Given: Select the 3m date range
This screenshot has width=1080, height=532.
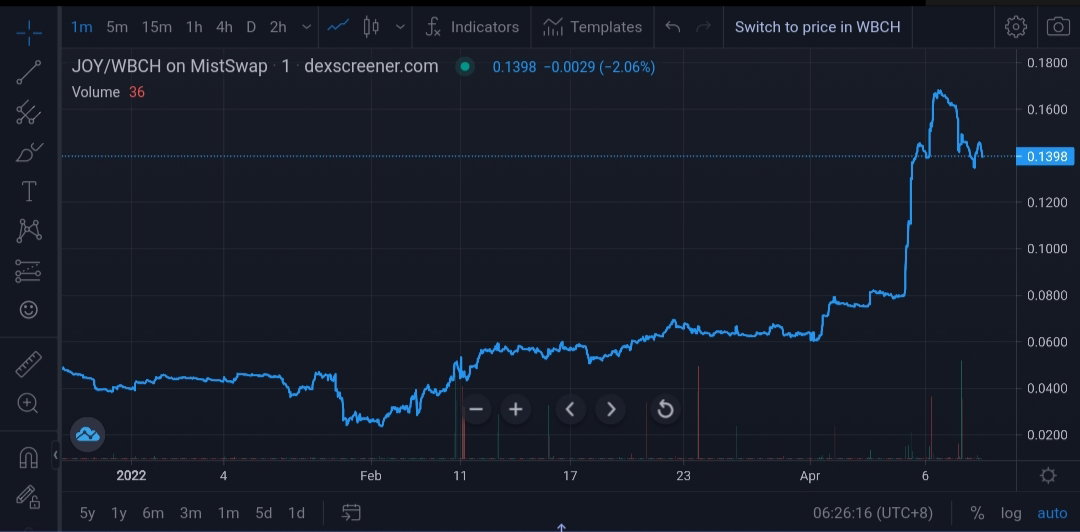Looking at the screenshot, I should (190, 513).
